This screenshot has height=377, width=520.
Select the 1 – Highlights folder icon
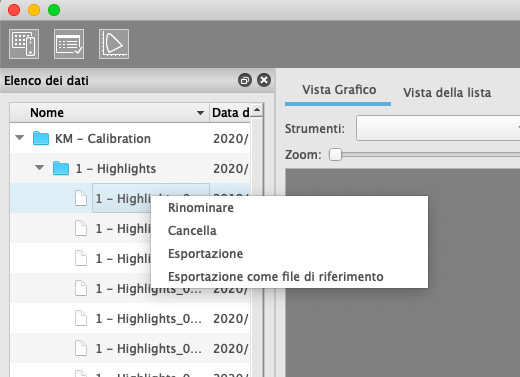[61, 168]
